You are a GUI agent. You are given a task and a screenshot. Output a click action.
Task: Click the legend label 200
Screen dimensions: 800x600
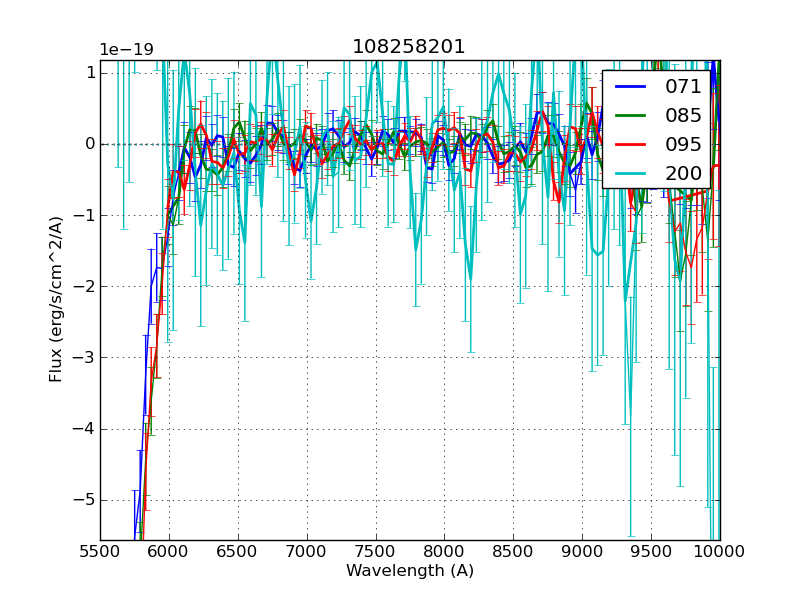[683, 173]
